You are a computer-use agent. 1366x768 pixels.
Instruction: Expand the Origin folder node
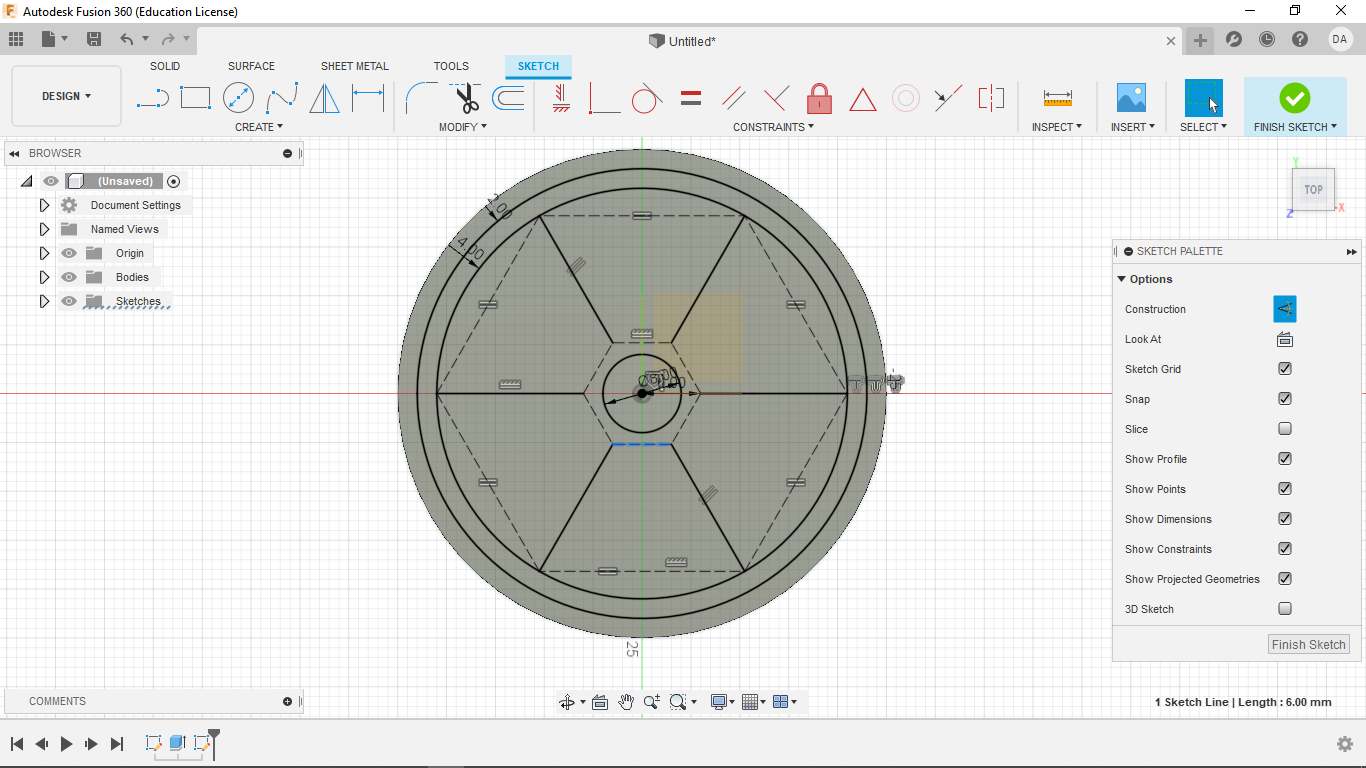44,253
